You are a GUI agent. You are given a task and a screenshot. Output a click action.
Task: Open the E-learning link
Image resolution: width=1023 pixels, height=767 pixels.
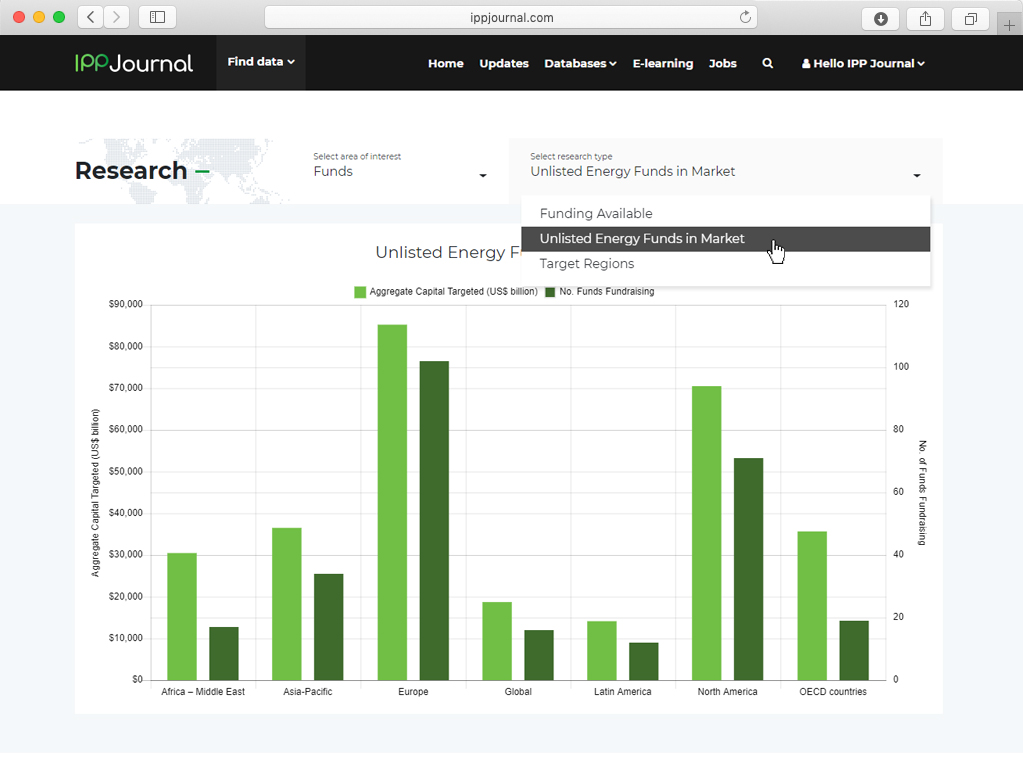point(662,63)
